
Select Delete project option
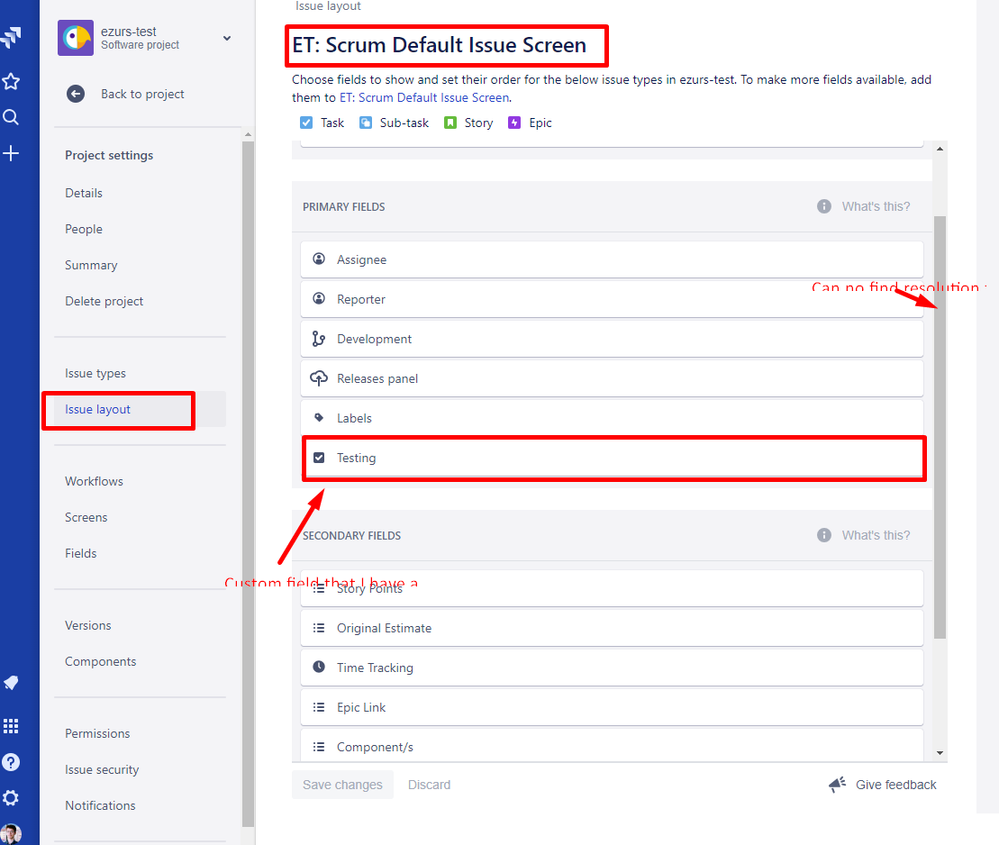[x=104, y=301]
